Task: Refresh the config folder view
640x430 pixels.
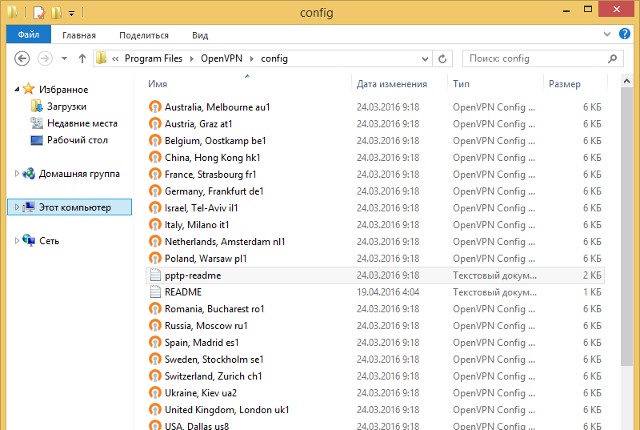Action: click(442, 59)
